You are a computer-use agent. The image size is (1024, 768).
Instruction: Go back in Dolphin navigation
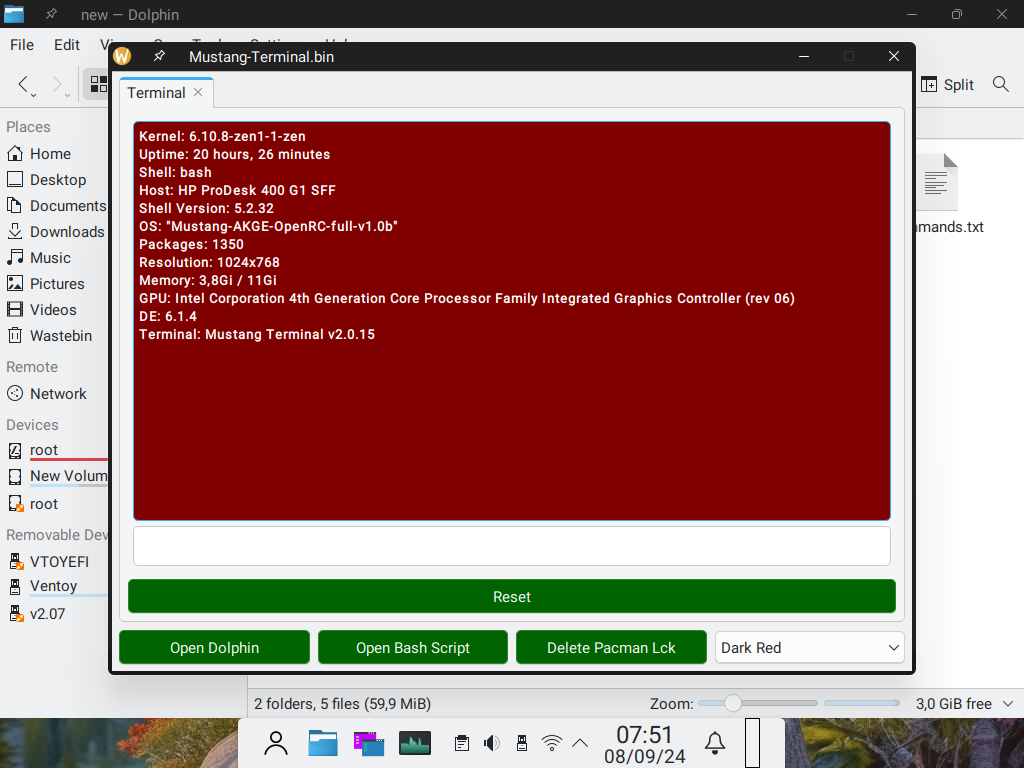pos(25,85)
